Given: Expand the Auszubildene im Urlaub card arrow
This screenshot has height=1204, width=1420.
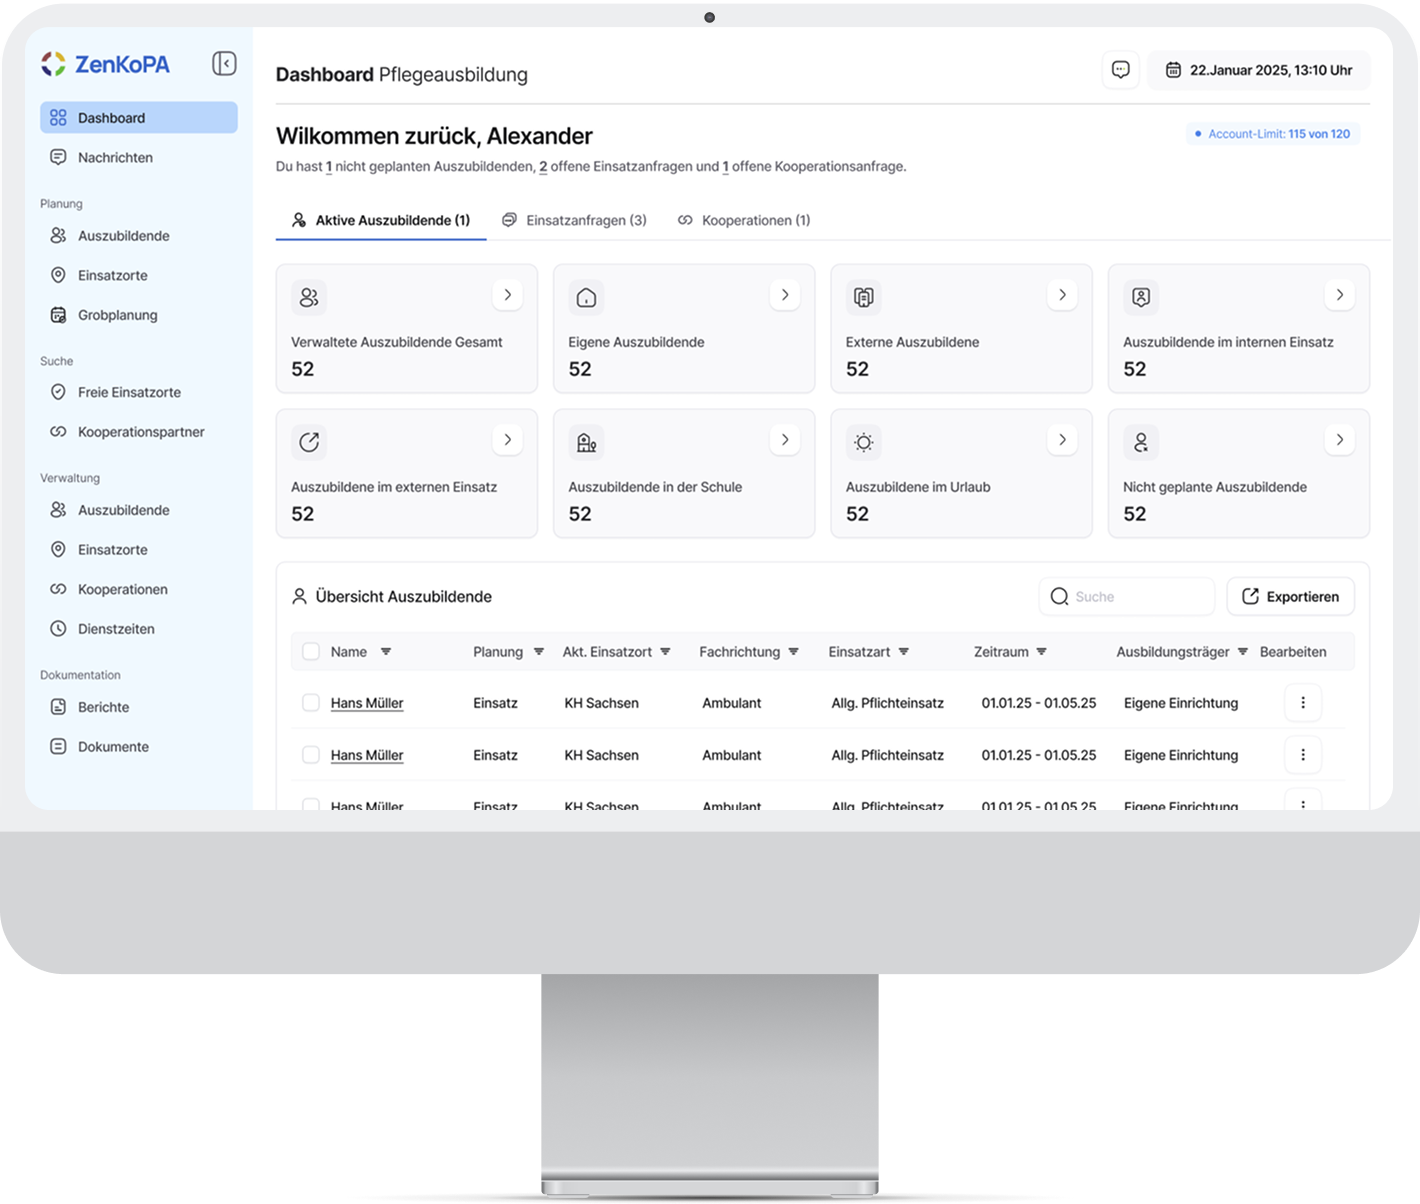Looking at the screenshot, I should coord(1062,440).
